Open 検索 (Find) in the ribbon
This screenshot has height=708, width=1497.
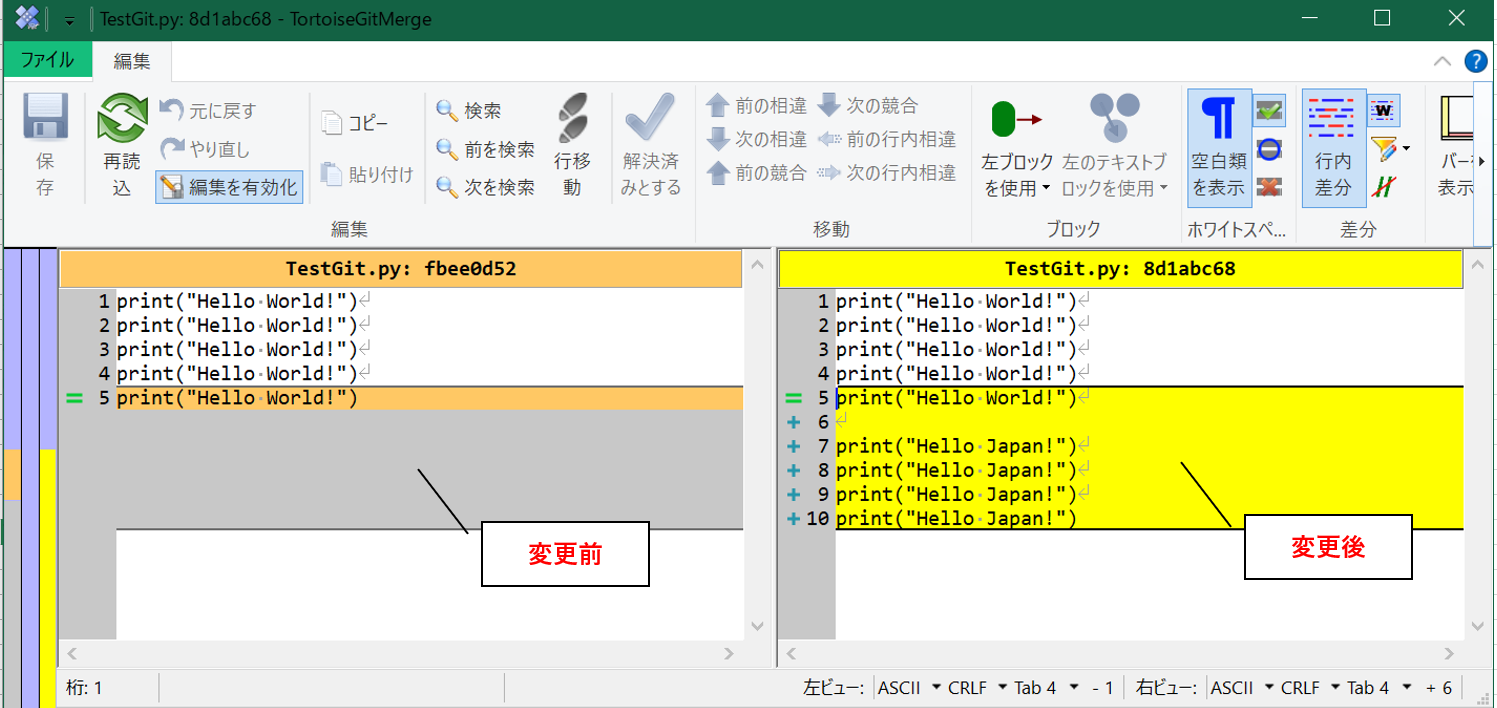(x=470, y=110)
